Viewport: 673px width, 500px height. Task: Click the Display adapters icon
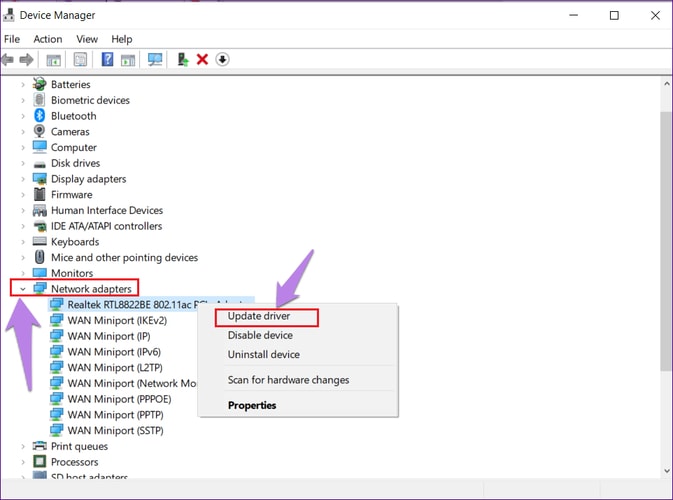pos(39,179)
